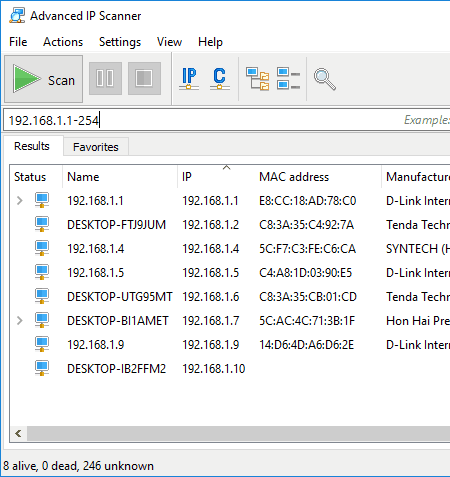Click MAC address C4:A8:1D:03:90:E5
The image size is (450, 477).
(305, 273)
